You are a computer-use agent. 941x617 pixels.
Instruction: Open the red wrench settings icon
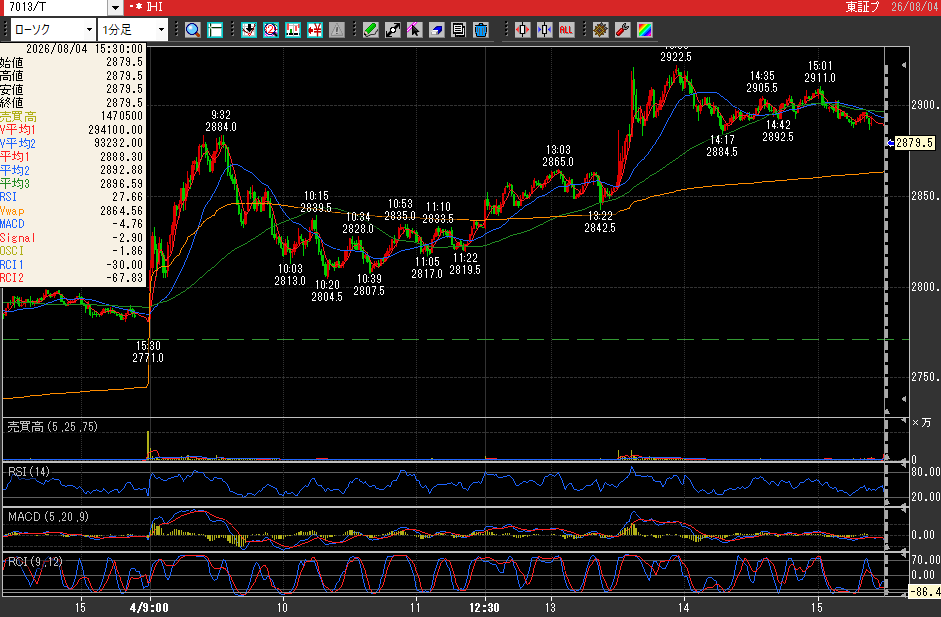tap(622, 29)
